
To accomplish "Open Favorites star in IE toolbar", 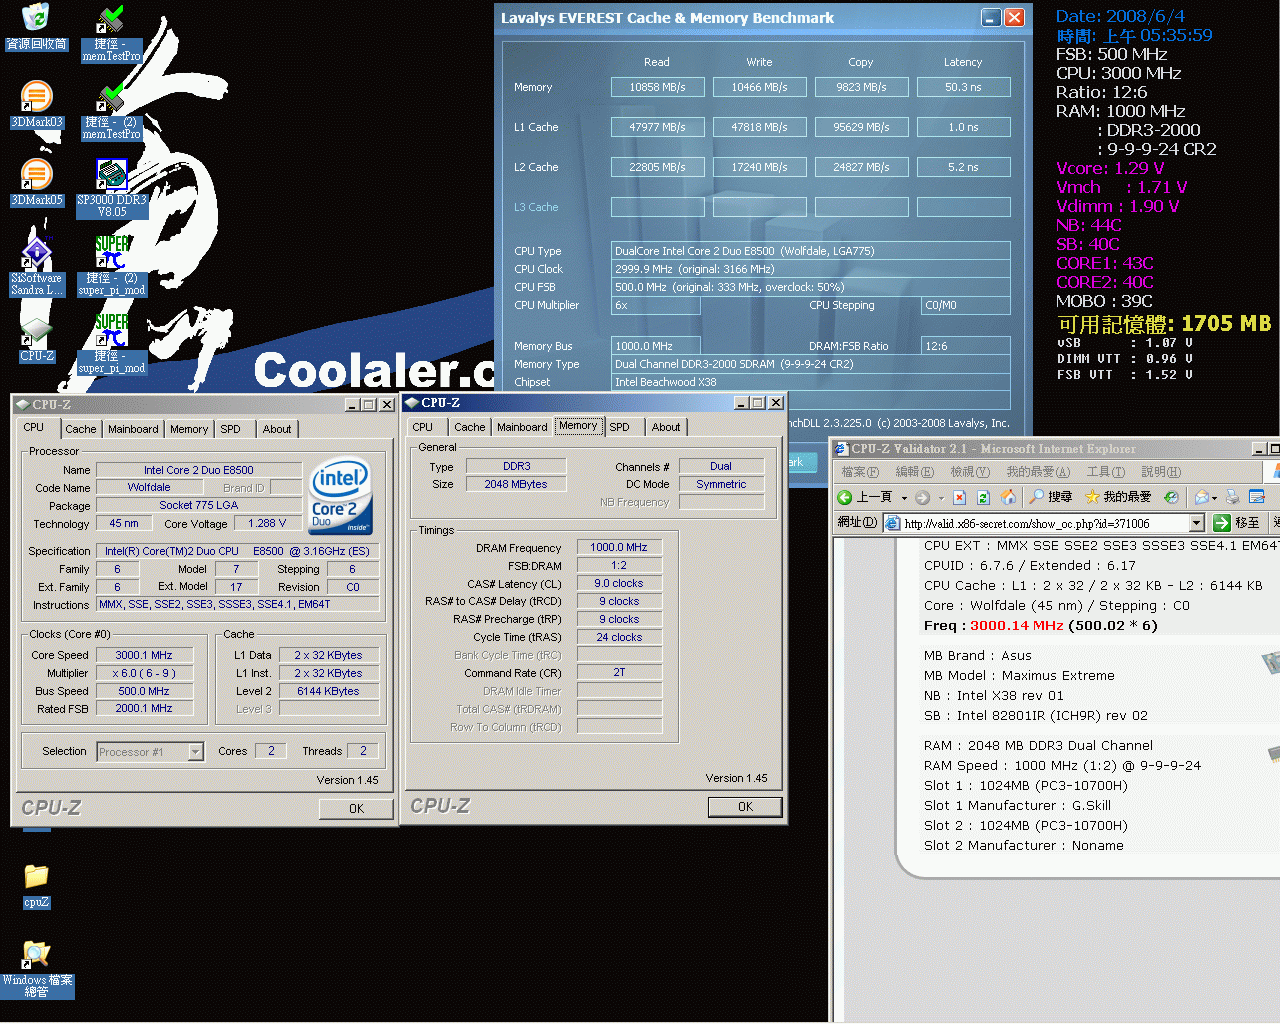I will (1118, 497).
